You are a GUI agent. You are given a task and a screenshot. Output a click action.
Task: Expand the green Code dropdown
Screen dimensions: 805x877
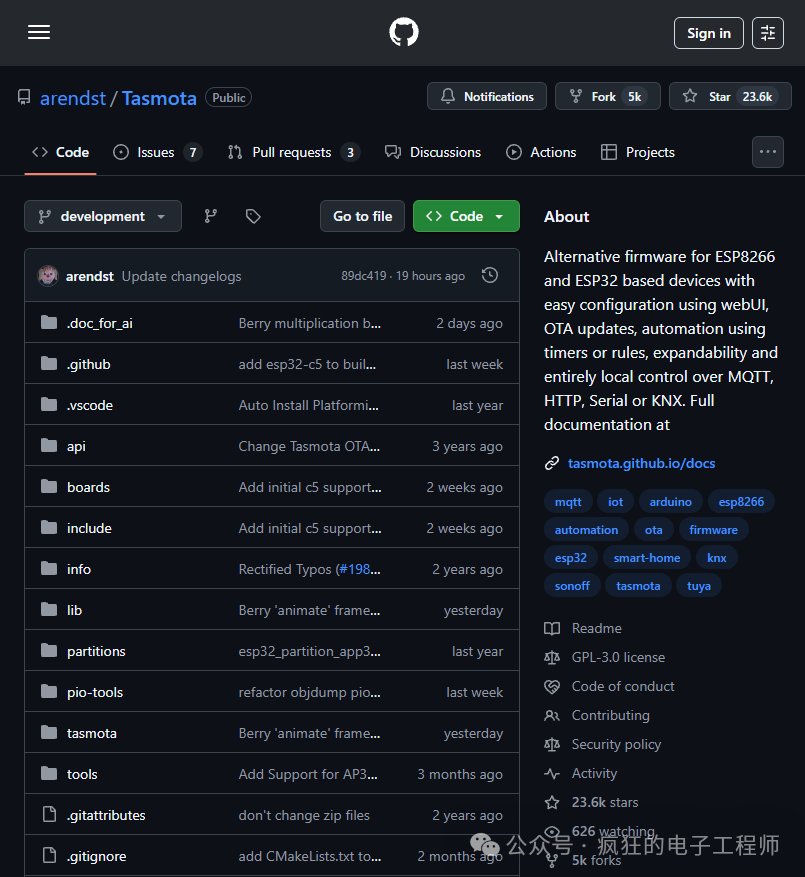pos(466,216)
